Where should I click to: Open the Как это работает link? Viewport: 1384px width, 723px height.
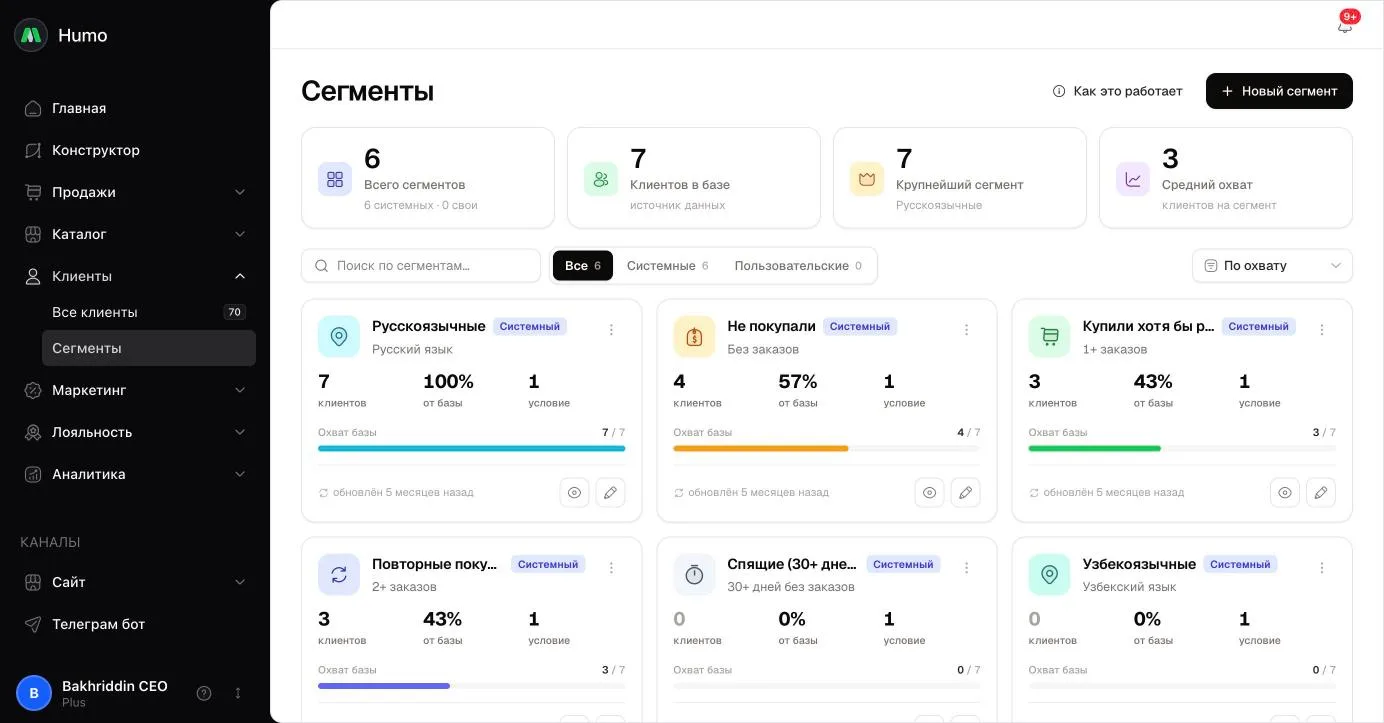1117,91
